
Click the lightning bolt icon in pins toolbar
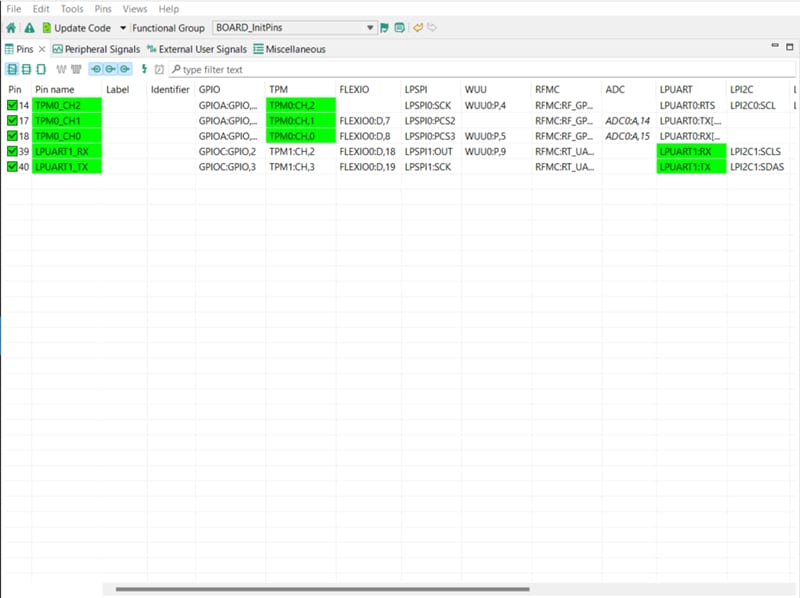point(144,69)
